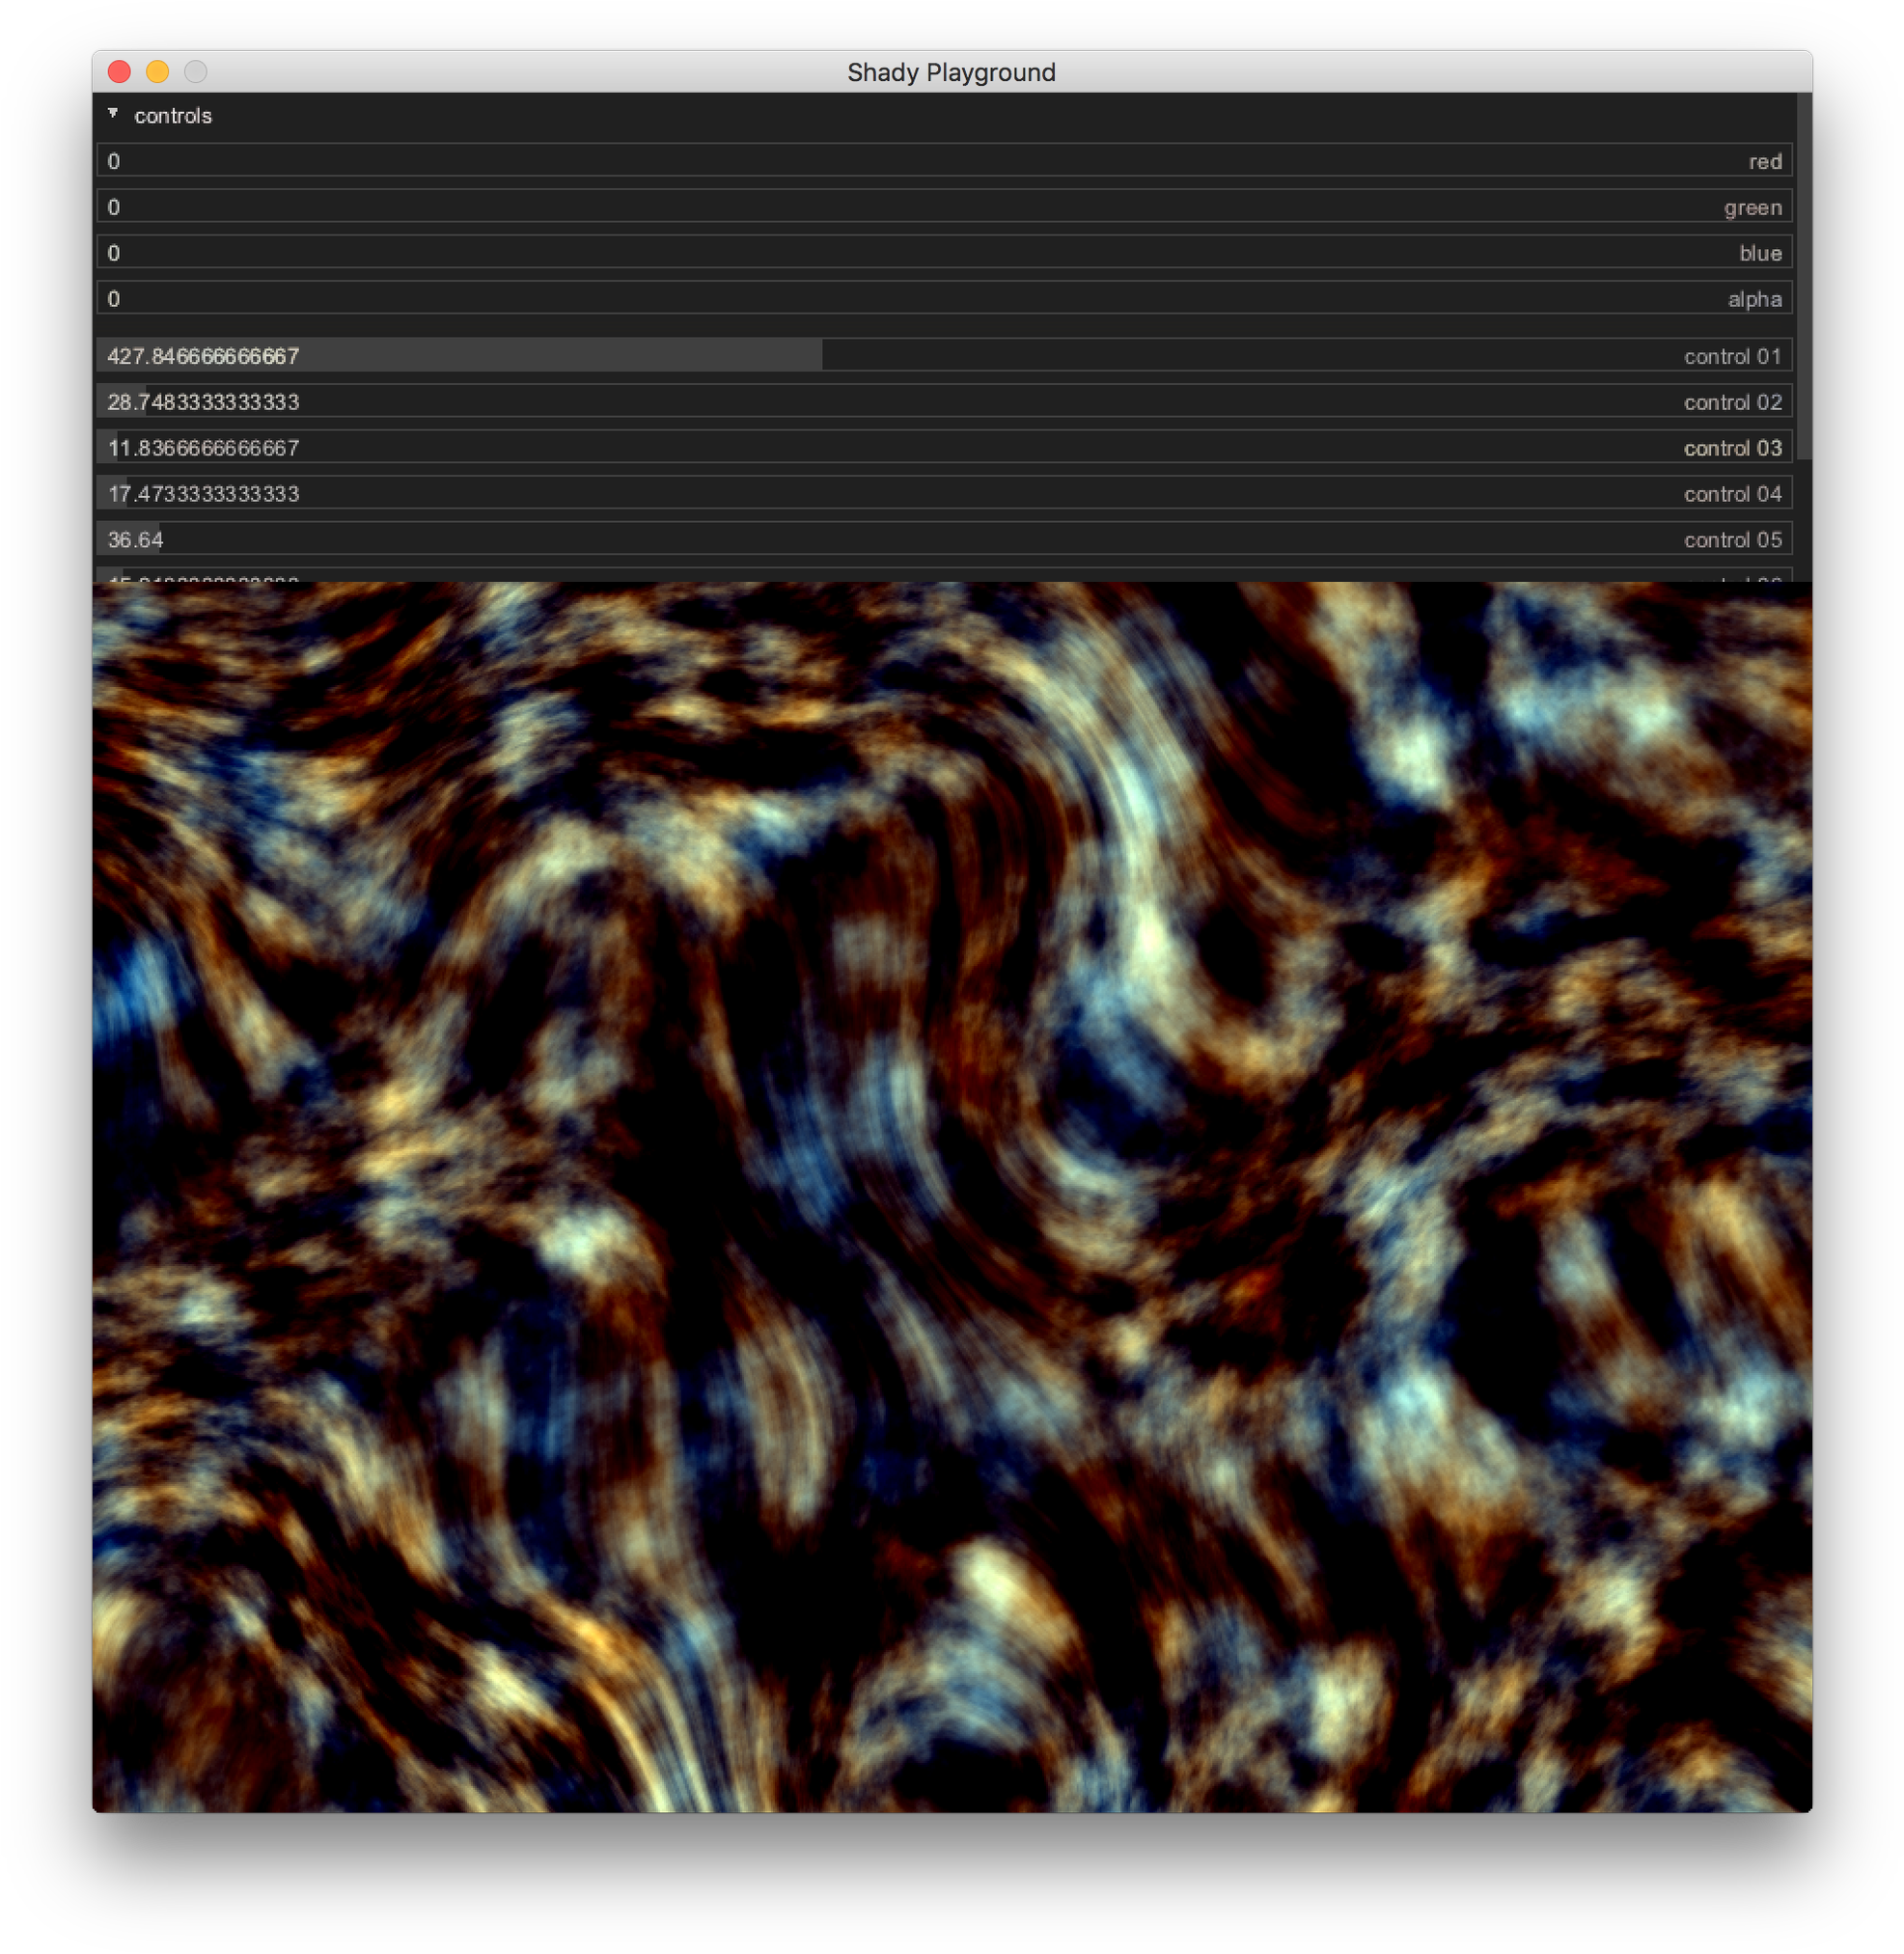This screenshot has height=1954, width=1904.
Task: Click the greyed-out zoom window button
Action: (x=196, y=72)
